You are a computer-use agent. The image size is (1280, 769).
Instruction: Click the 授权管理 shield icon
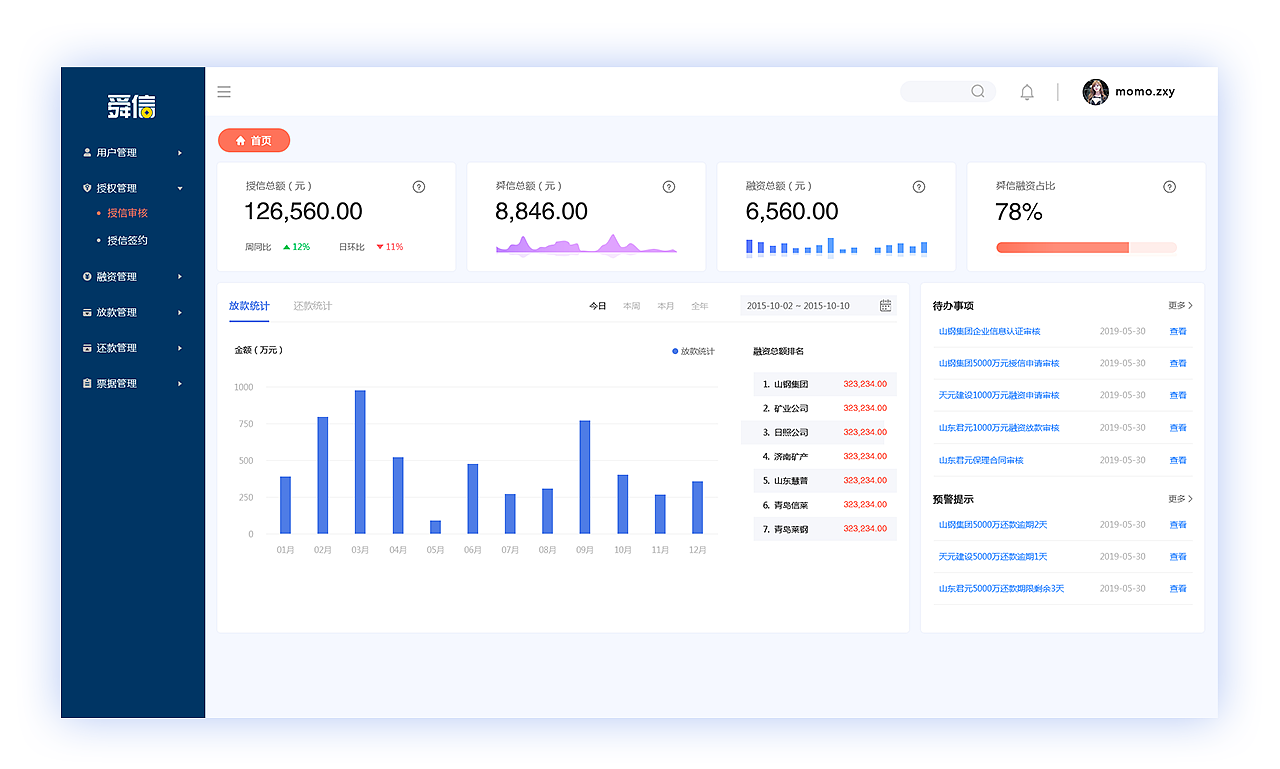(x=87, y=188)
